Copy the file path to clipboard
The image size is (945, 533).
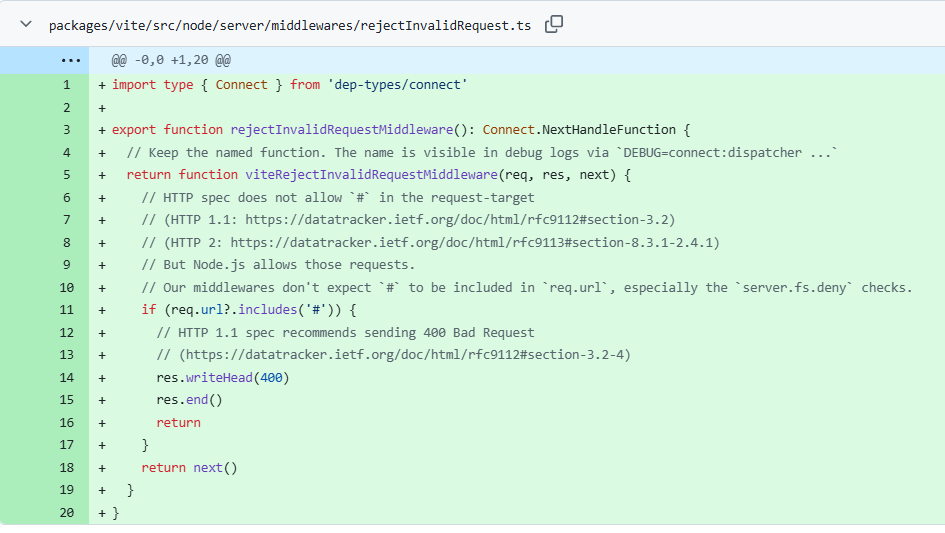(x=553, y=25)
